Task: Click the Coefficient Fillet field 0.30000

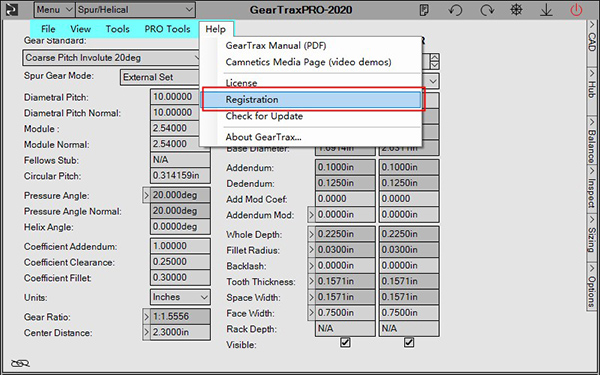Action: pos(180,277)
